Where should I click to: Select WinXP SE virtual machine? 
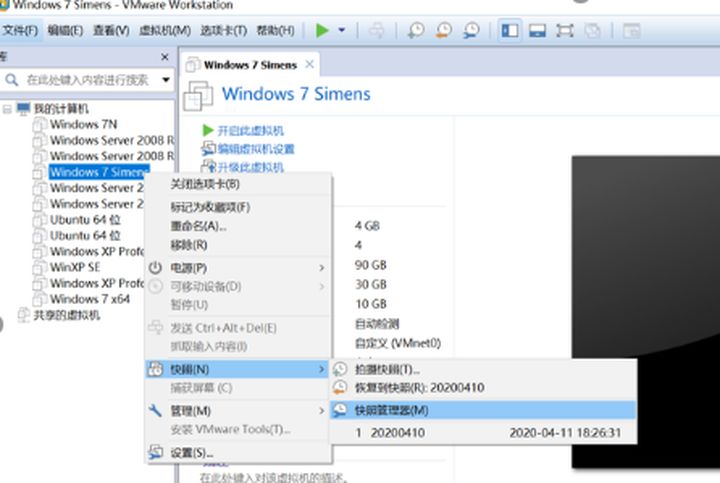coord(75,267)
